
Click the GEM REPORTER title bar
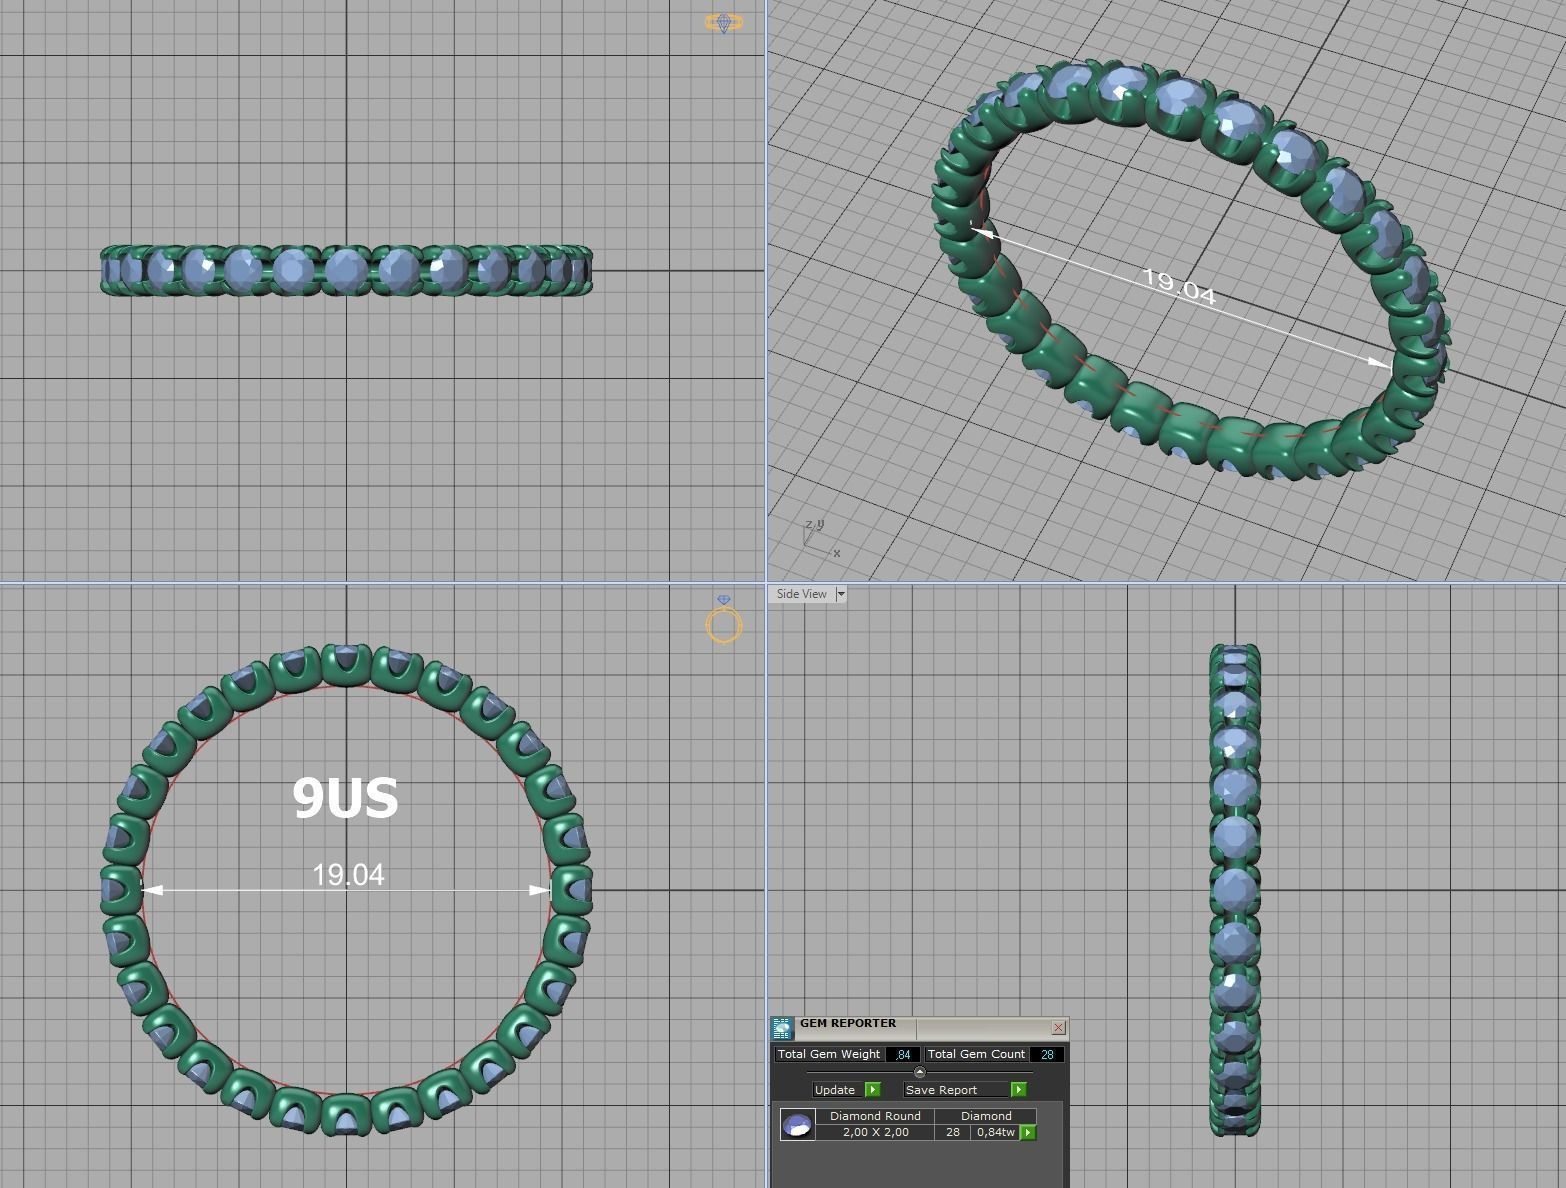[920, 1027]
